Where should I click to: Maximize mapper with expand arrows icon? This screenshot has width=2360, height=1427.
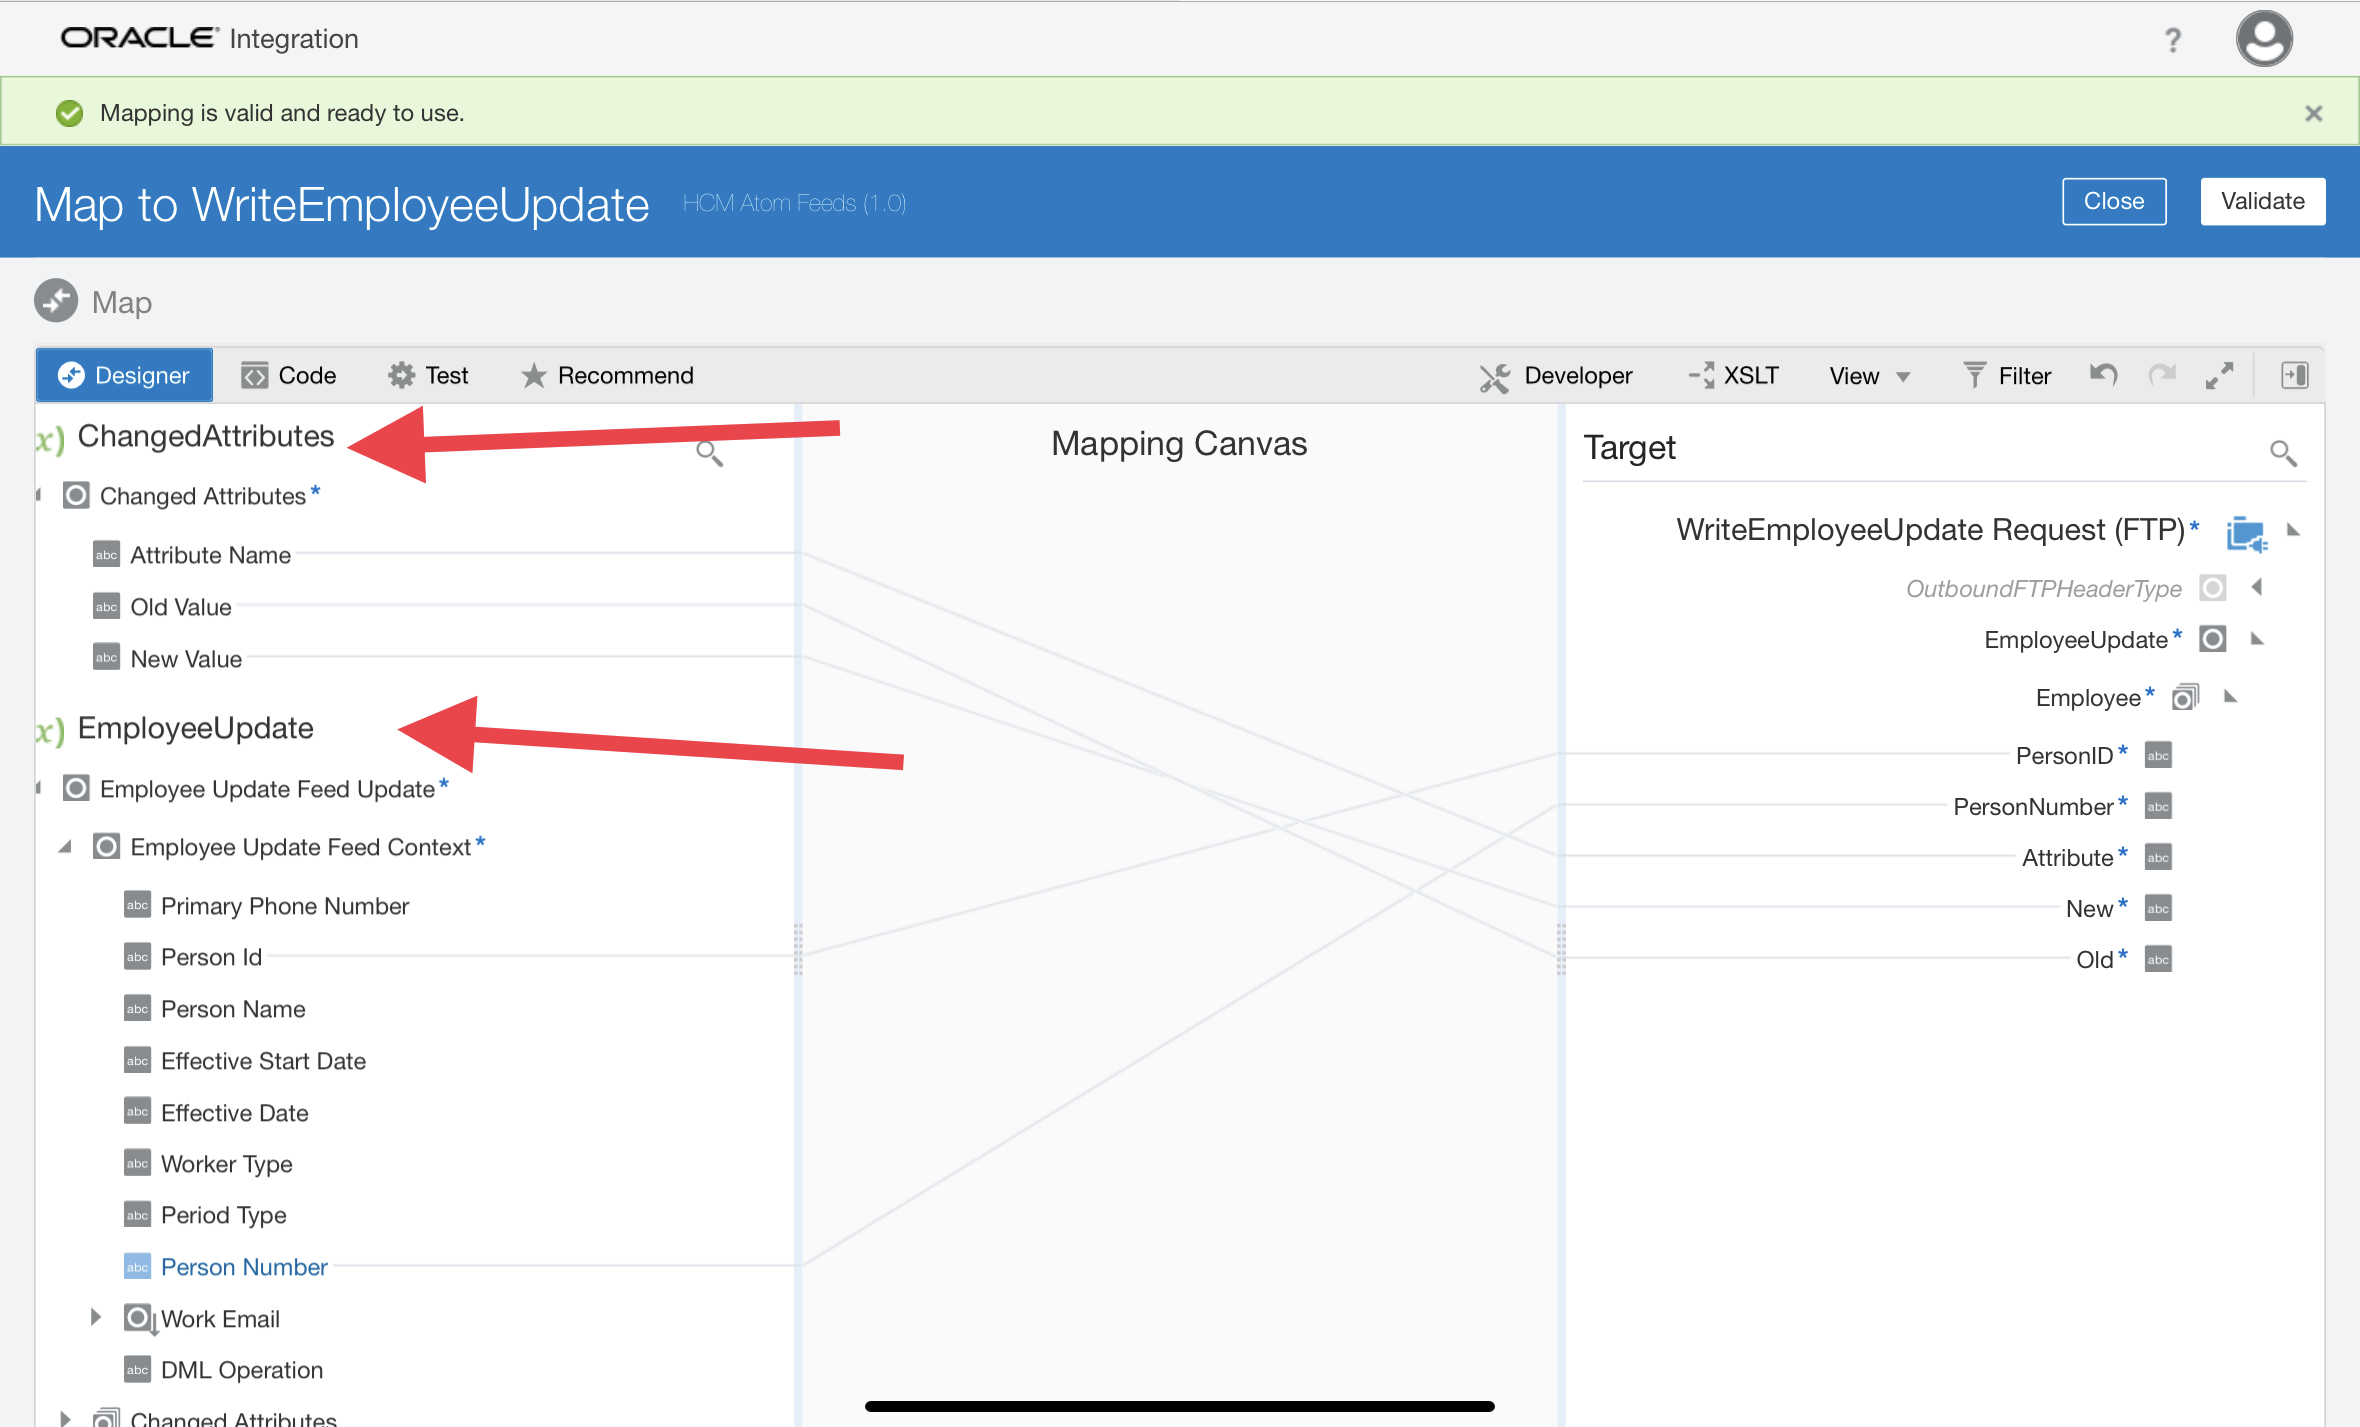pyautogui.click(x=2220, y=375)
